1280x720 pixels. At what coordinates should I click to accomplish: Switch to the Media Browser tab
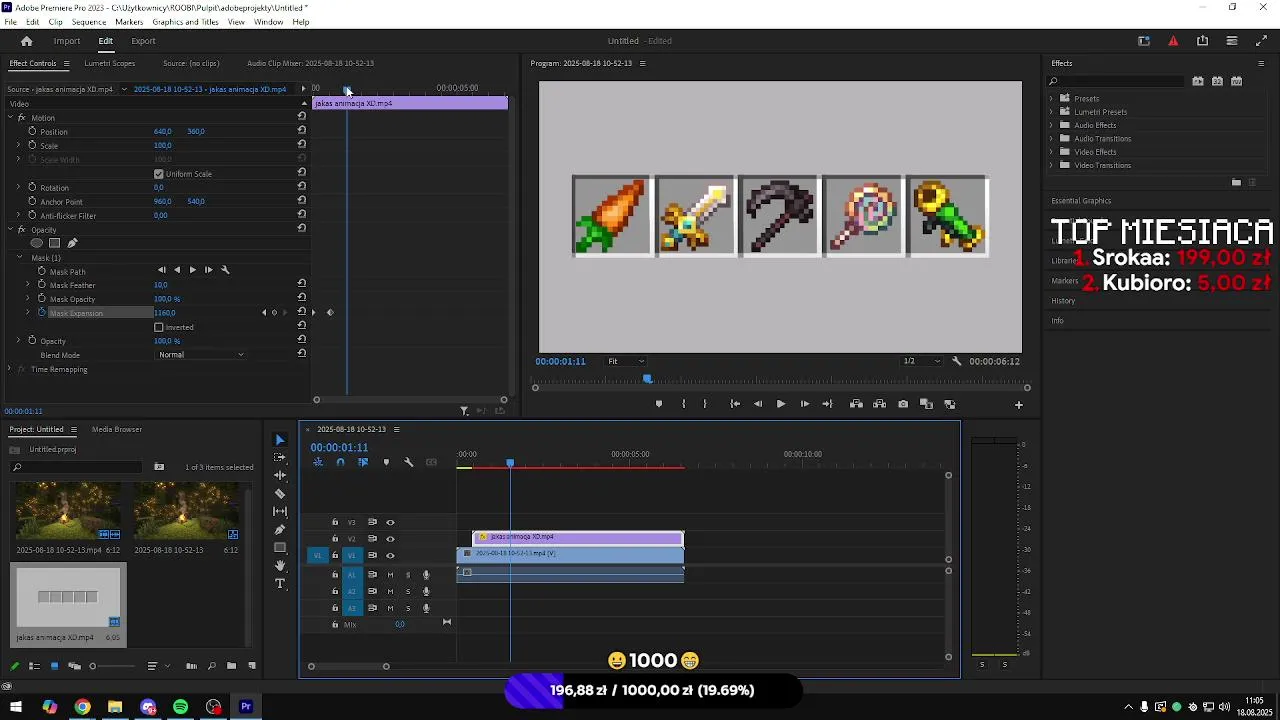tap(117, 429)
